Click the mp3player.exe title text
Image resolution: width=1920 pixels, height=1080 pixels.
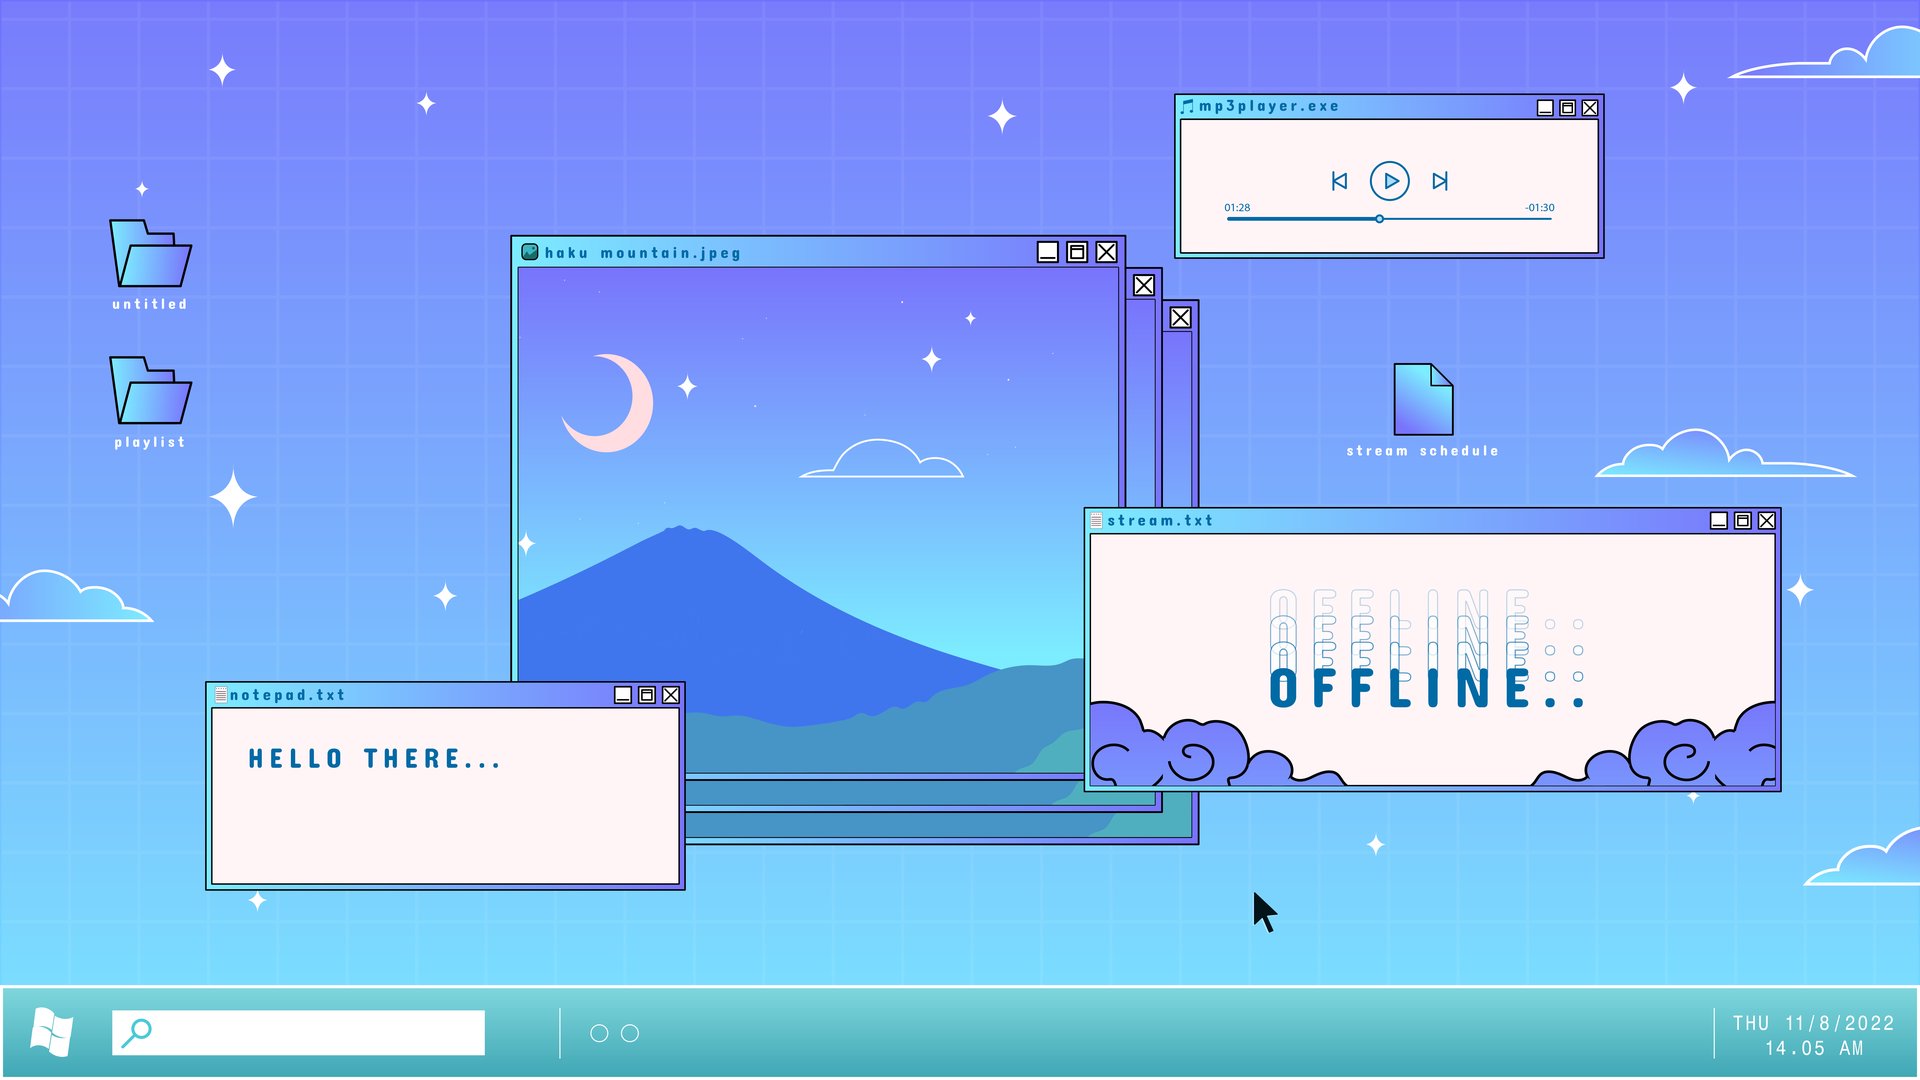pyautogui.click(x=1269, y=106)
